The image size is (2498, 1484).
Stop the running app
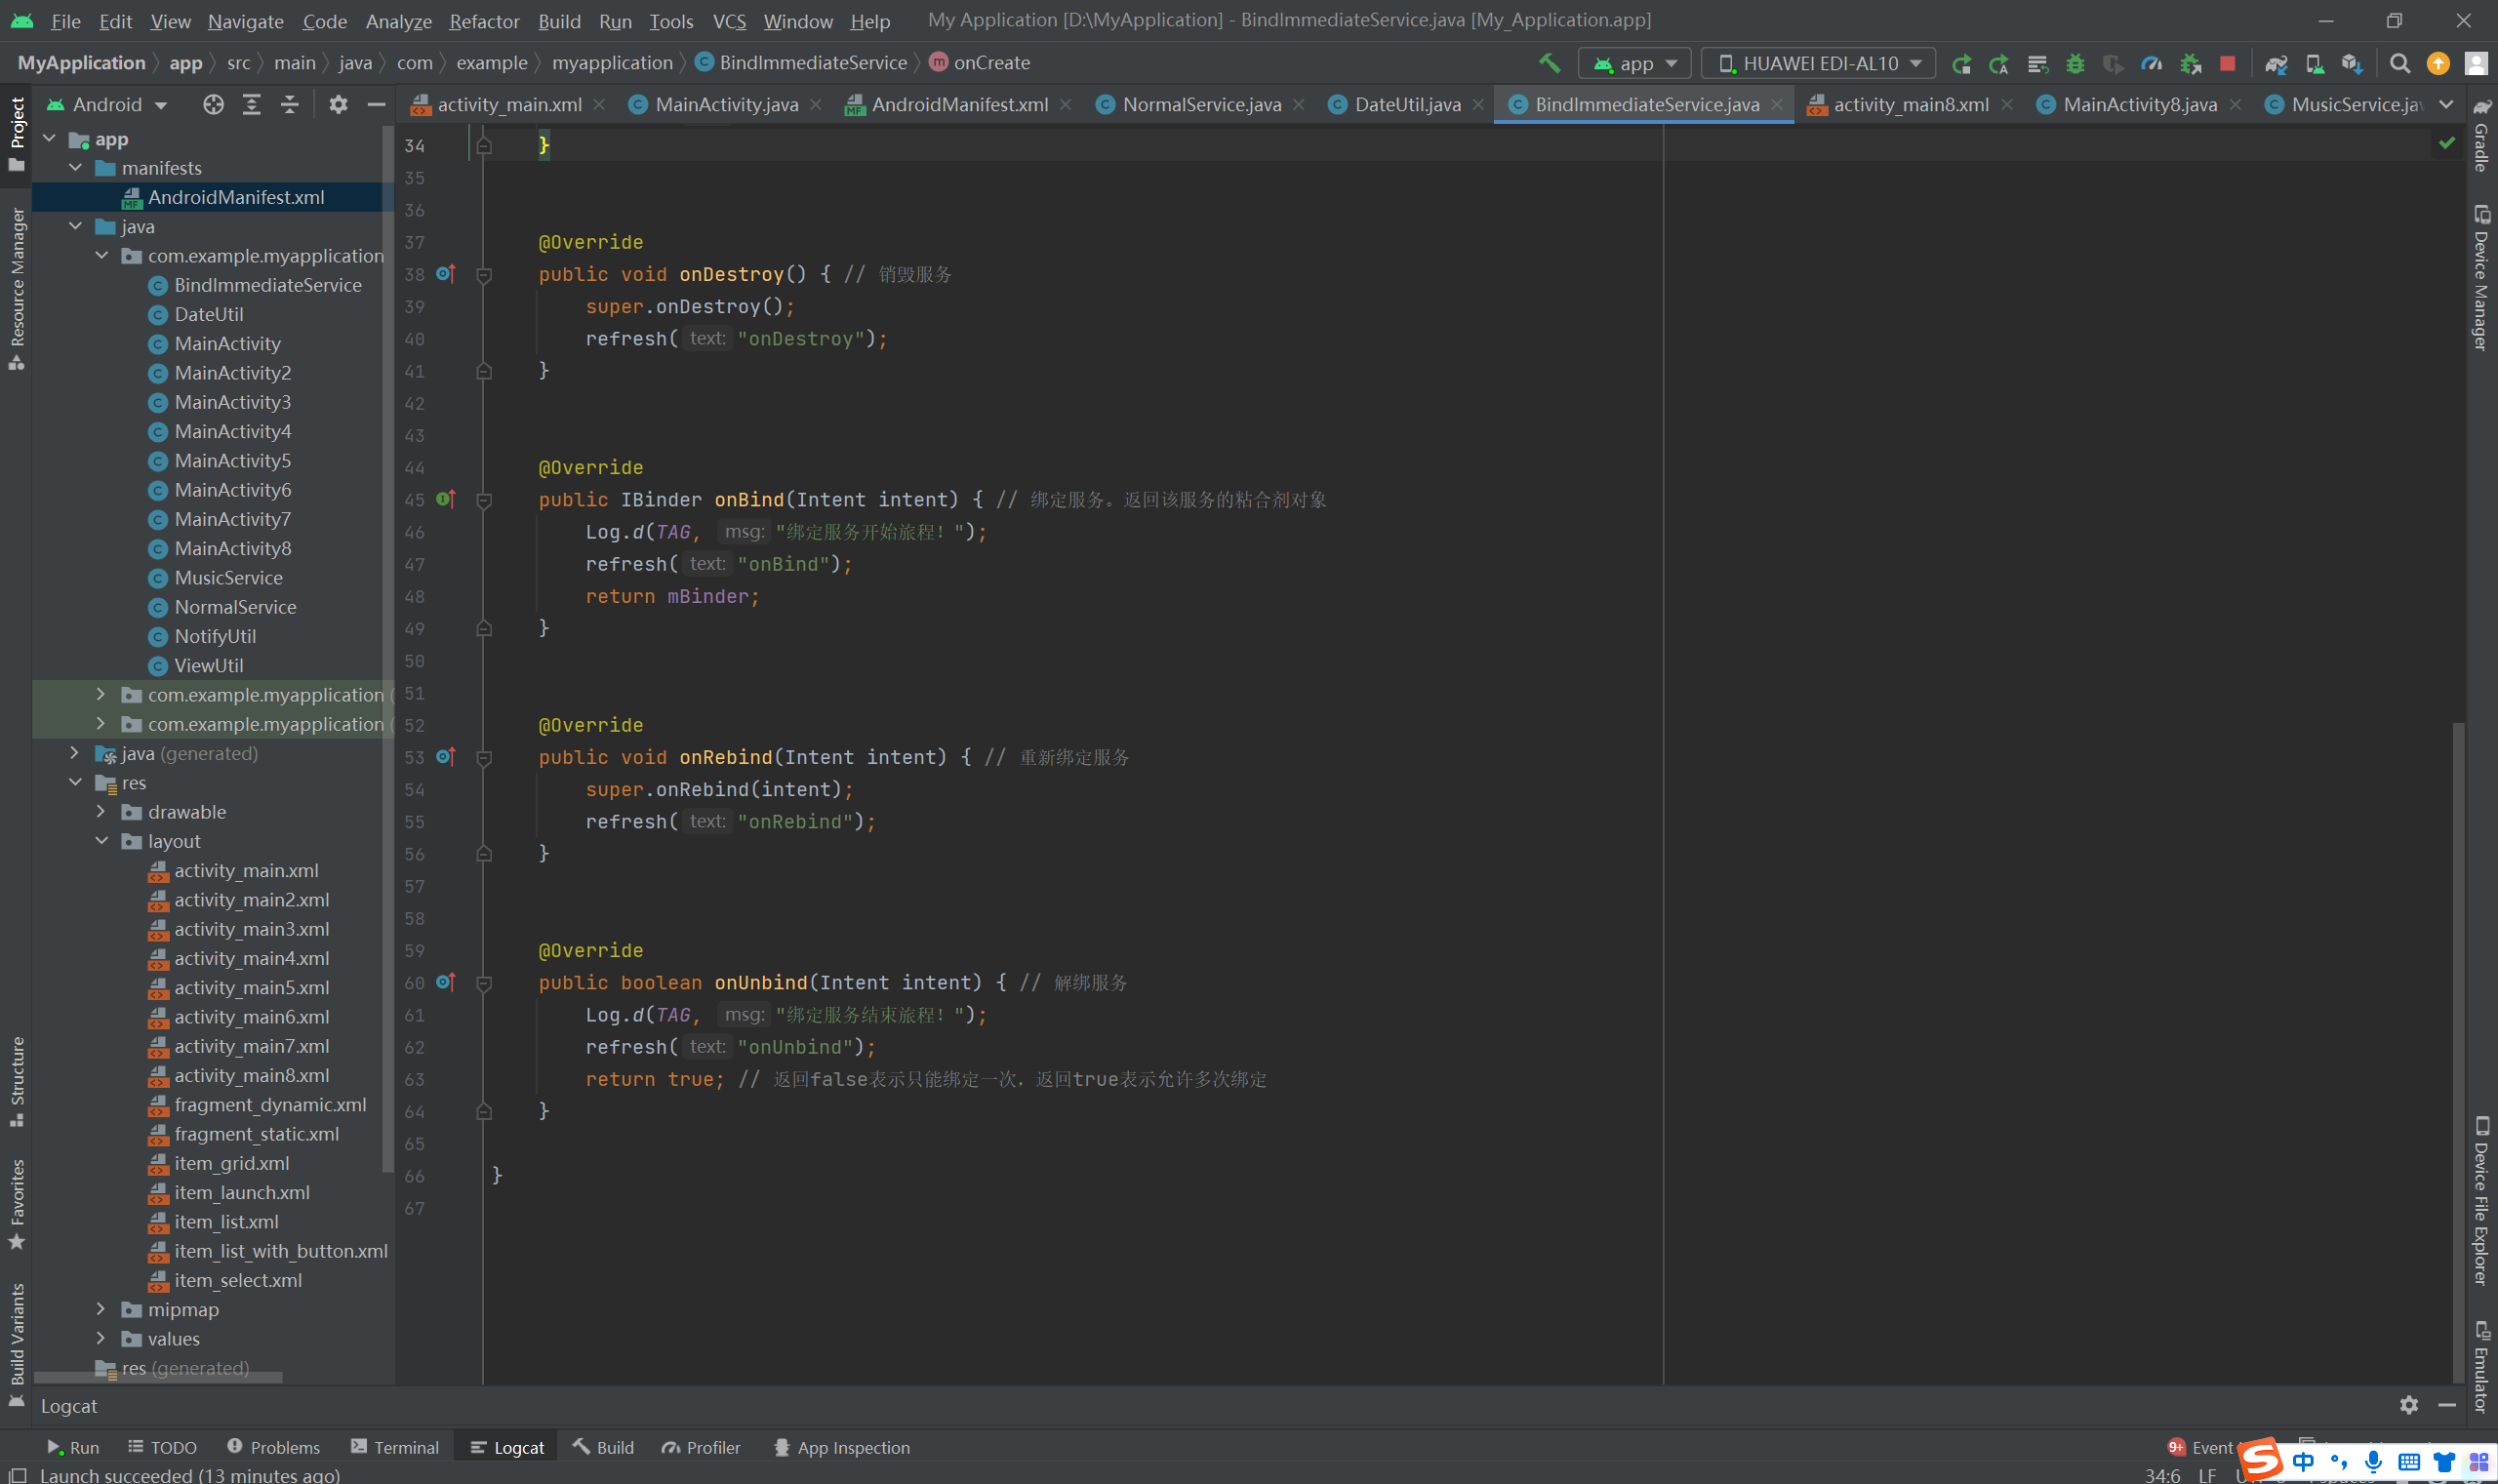pos(2227,63)
